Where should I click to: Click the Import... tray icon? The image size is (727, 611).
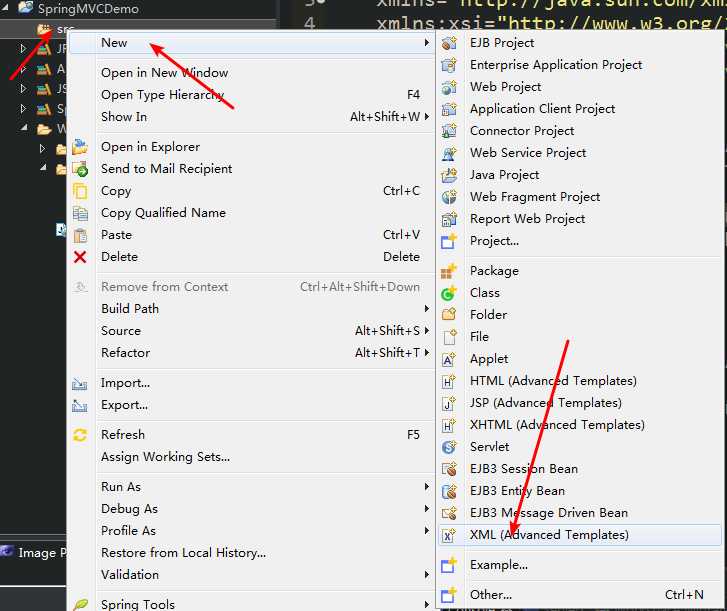(x=80, y=384)
